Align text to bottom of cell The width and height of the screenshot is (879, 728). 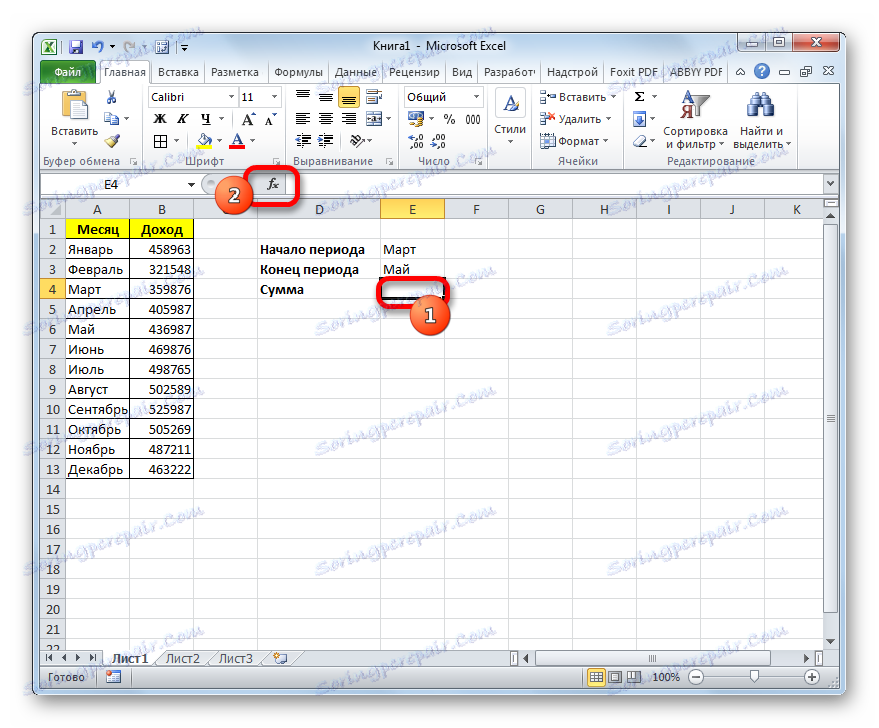[x=349, y=99]
